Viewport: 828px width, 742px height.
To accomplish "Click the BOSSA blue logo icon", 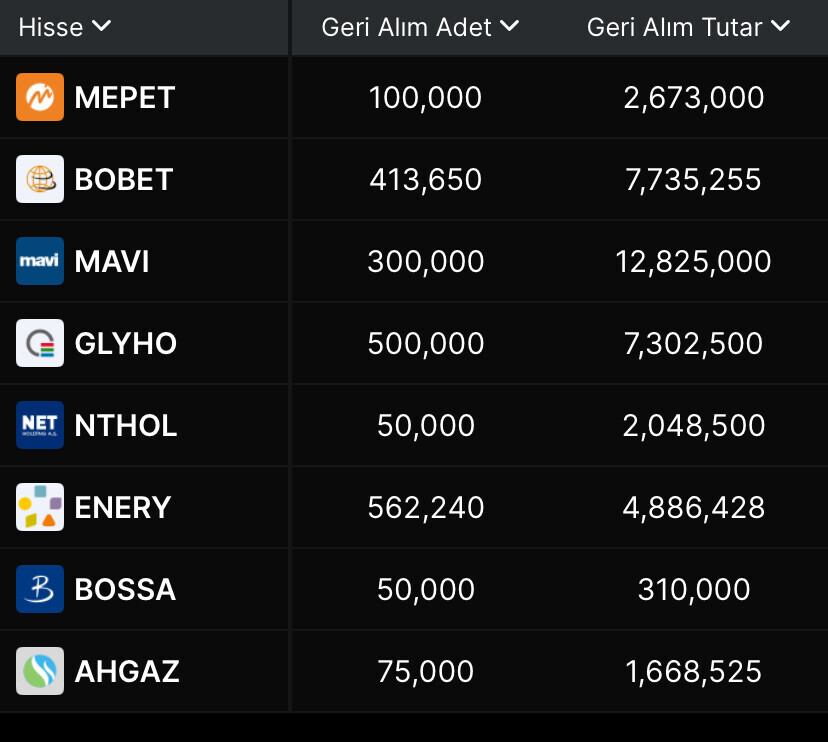I will [x=40, y=589].
